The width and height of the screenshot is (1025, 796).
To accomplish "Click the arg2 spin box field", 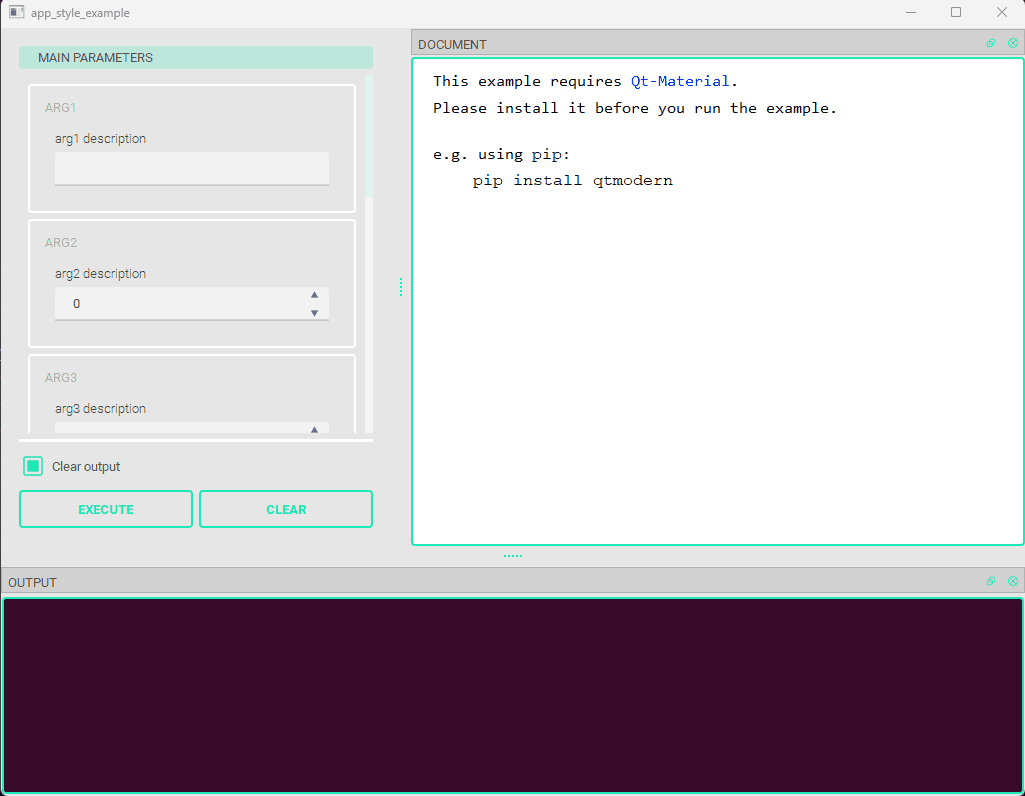I will point(192,304).
